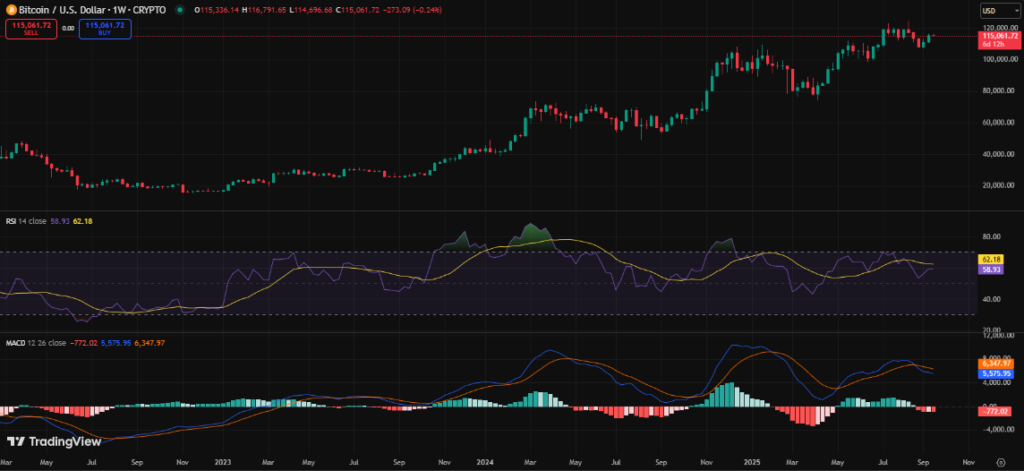The height and width of the screenshot is (471, 1024).
Task: Click the −772.02 histogram value in MACD legend
Action: pos(84,342)
